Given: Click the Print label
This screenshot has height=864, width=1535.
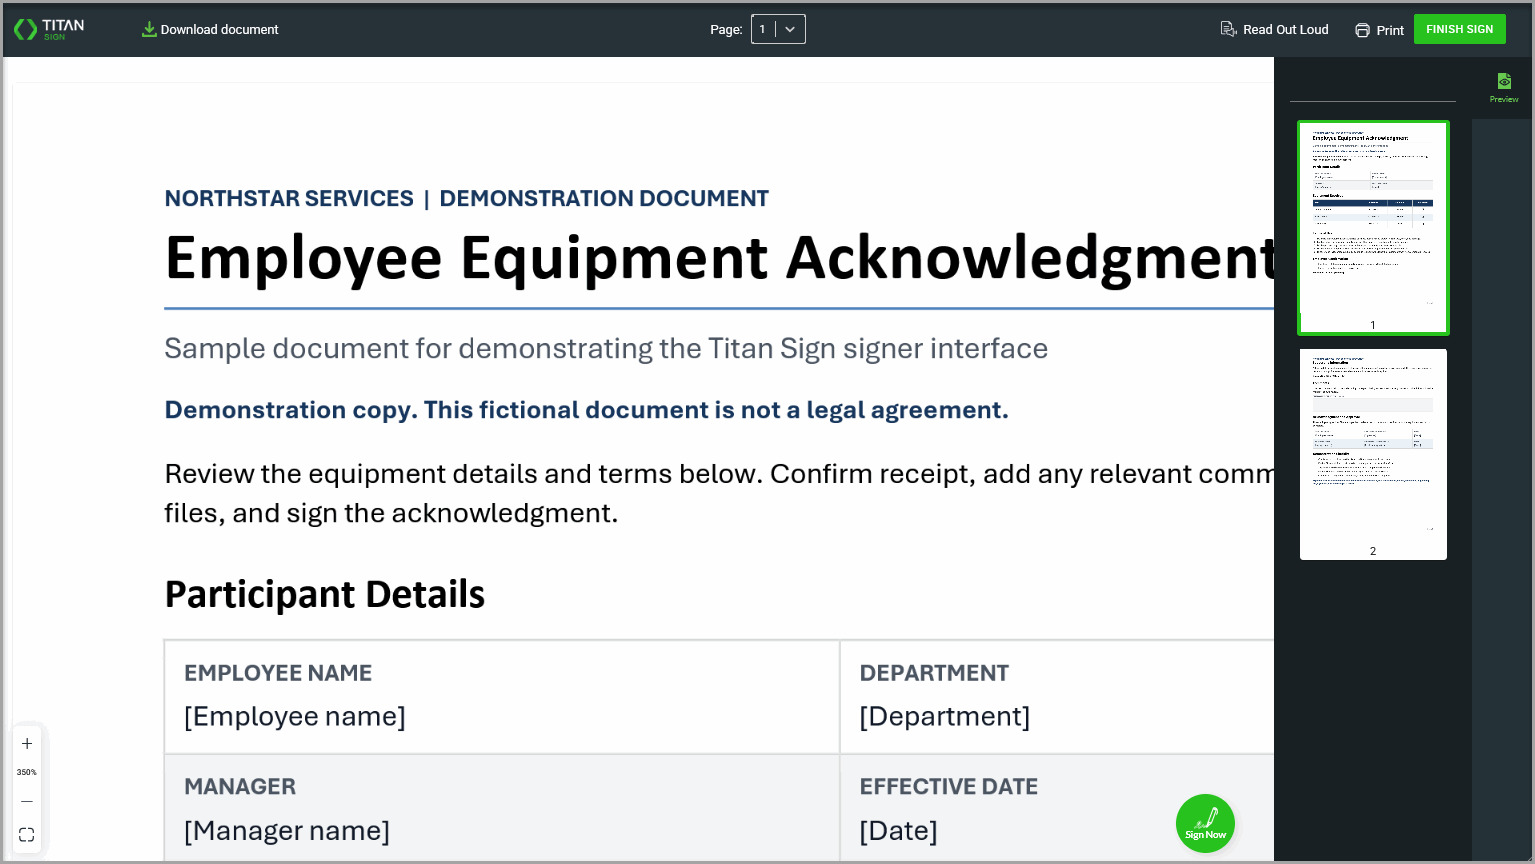Looking at the screenshot, I should (1390, 30).
